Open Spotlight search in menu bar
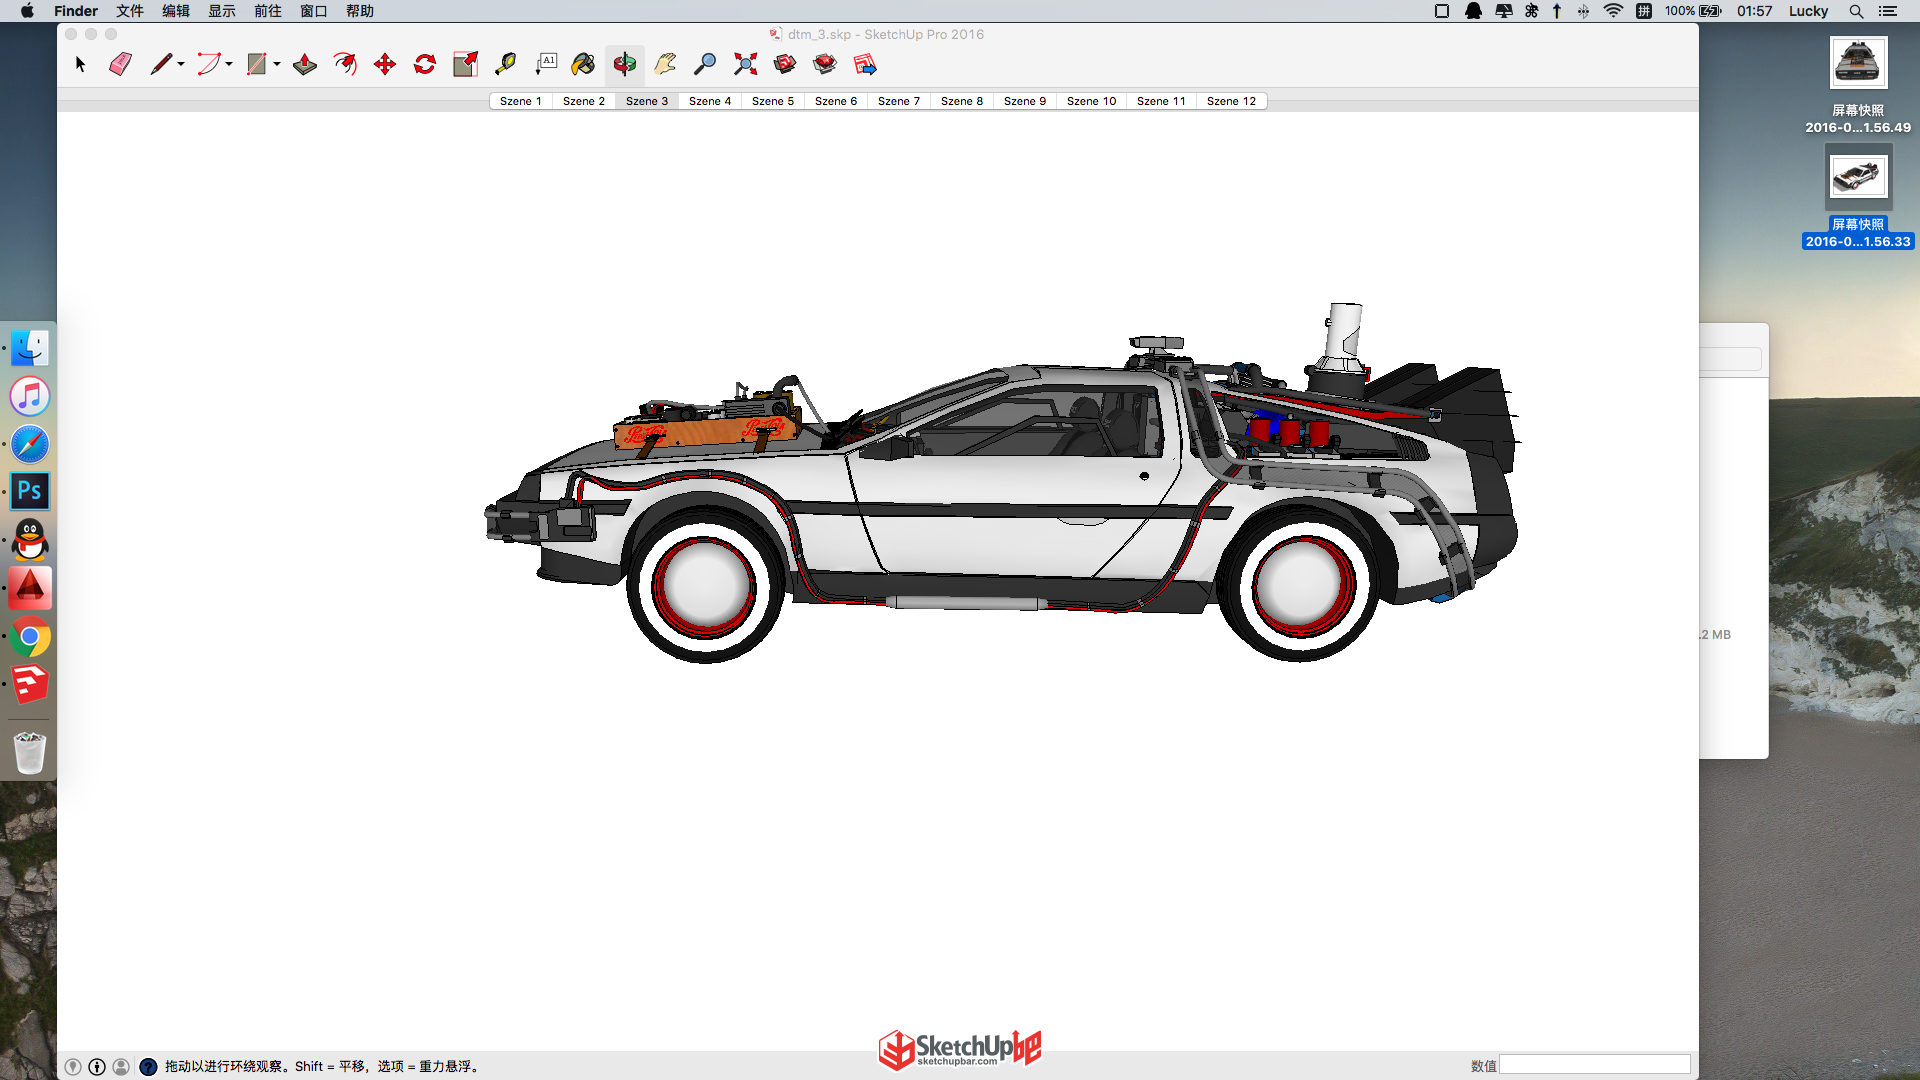Image resolution: width=1920 pixels, height=1080 pixels. 1856,11
